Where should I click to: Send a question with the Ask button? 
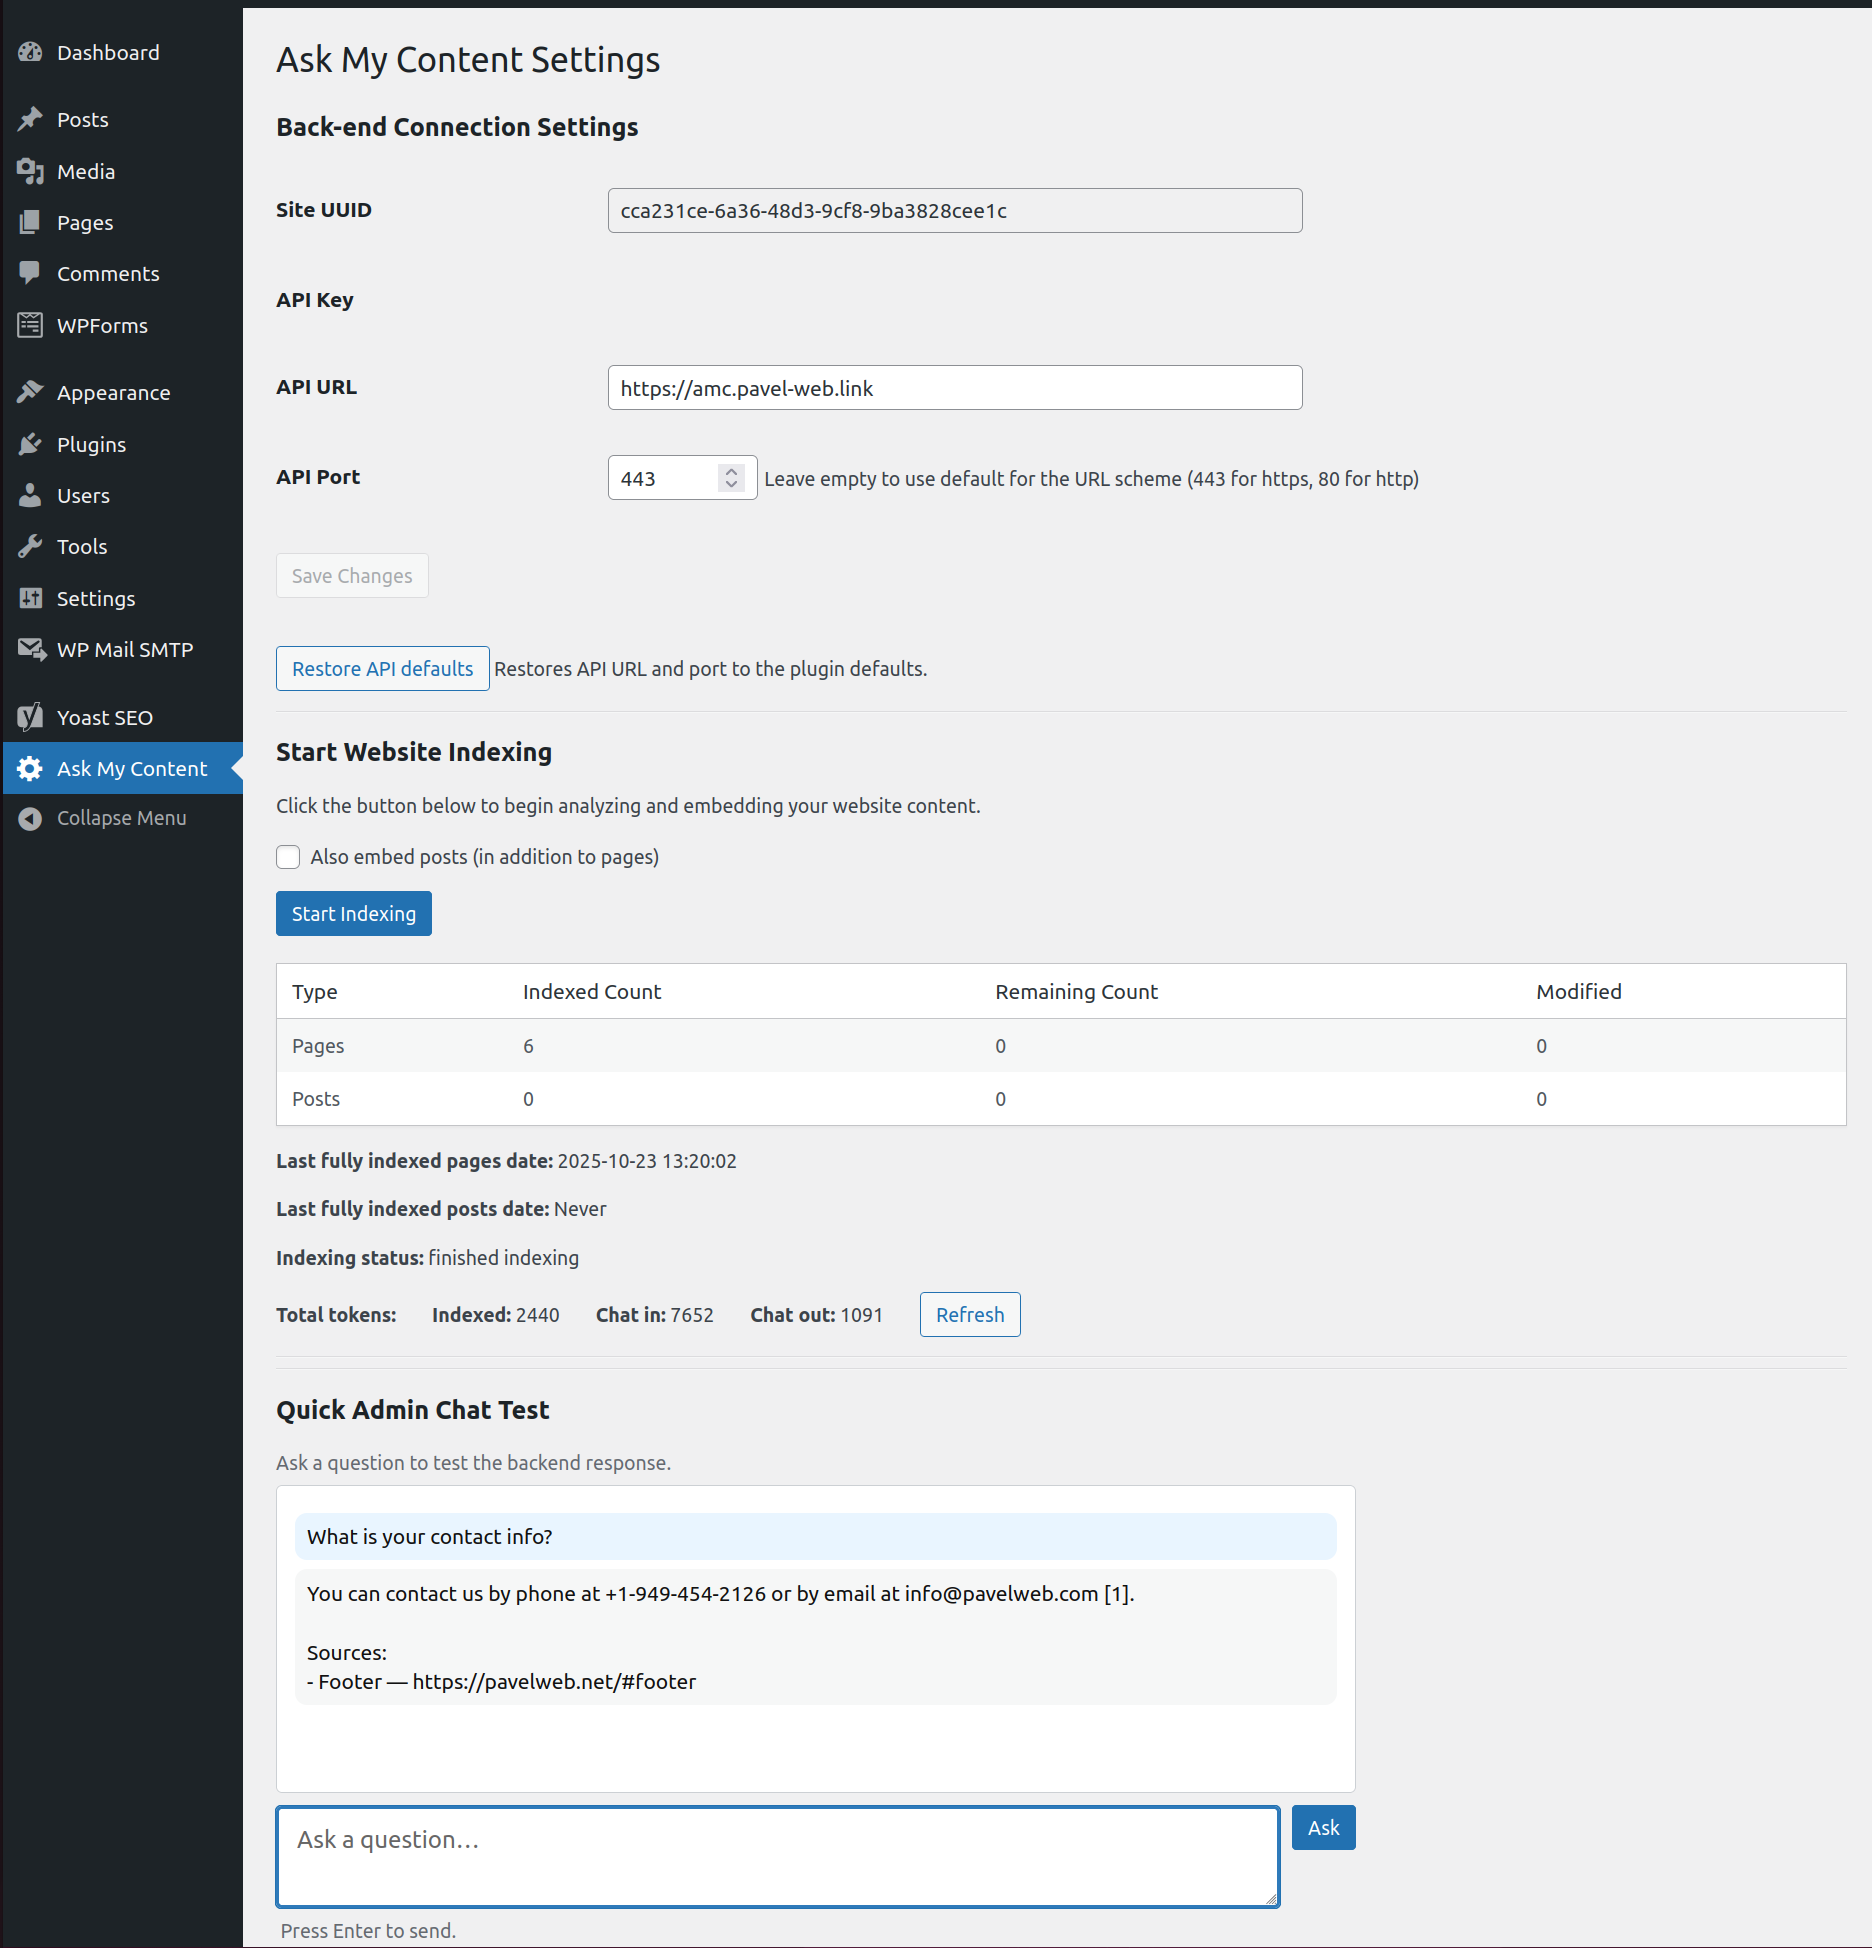pos(1322,1827)
